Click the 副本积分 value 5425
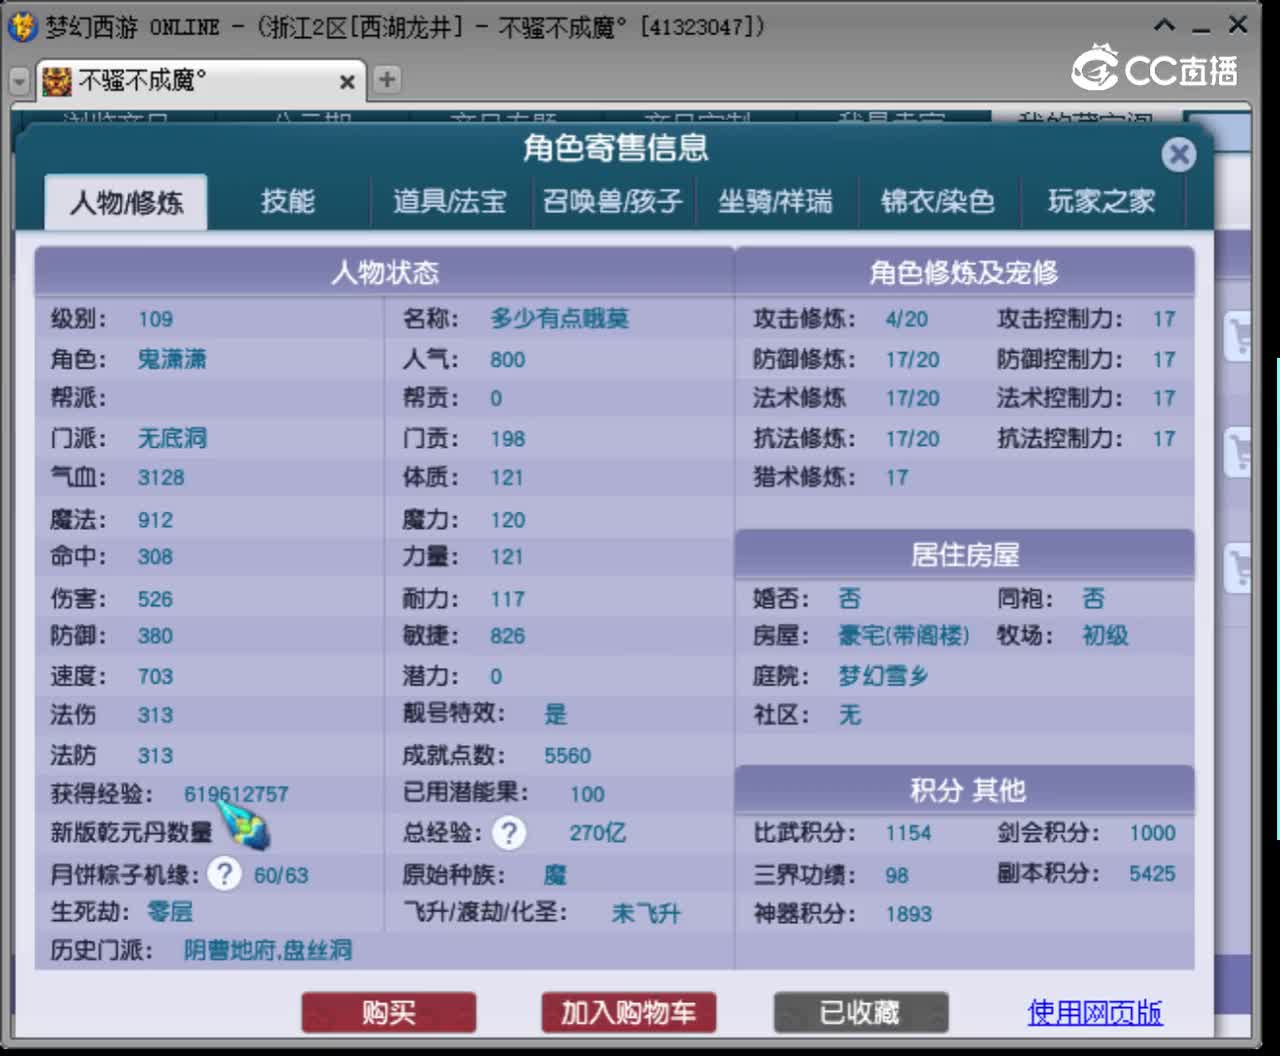 click(x=1153, y=874)
